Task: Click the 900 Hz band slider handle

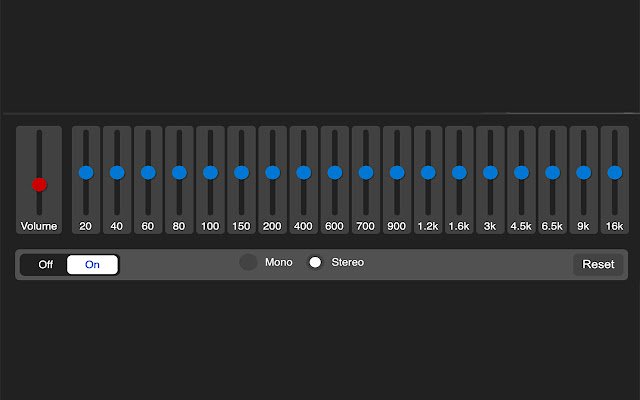Action: (397, 173)
